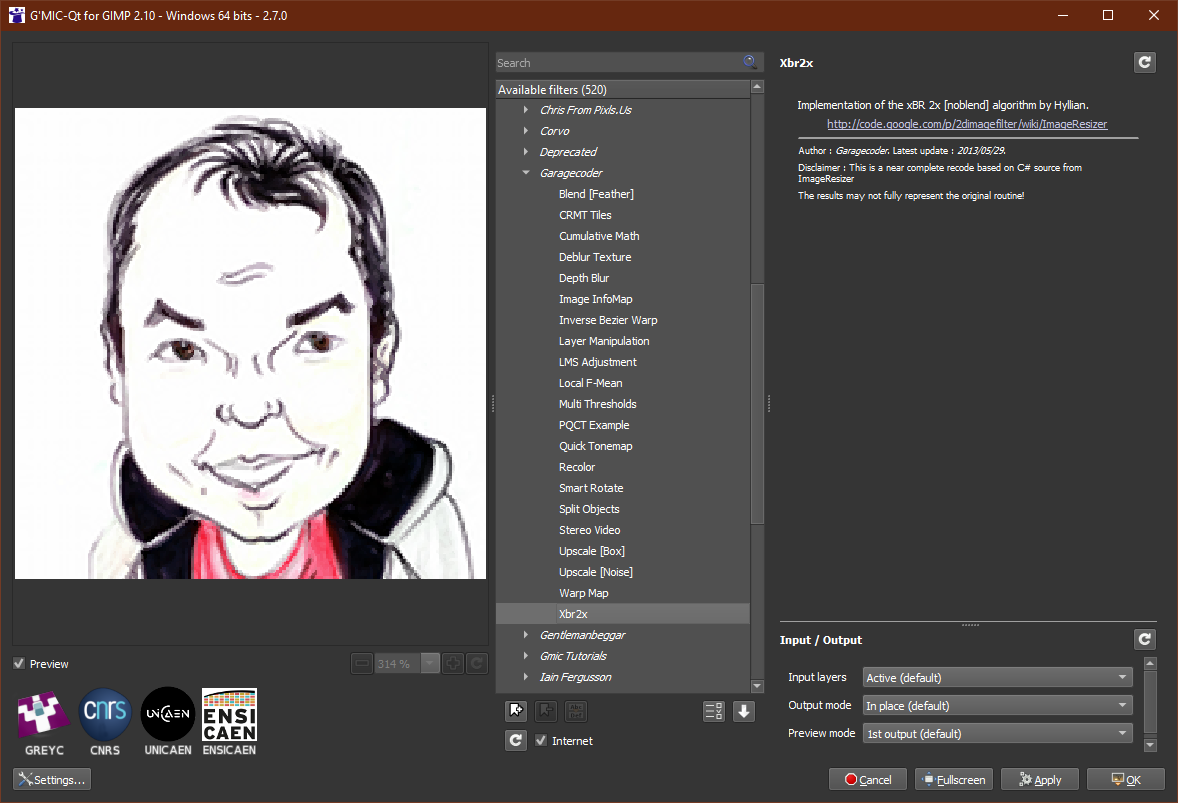Image resolution: width=1178 pixels, height=803 pixels.
Task: Add filter to favorites bookmark icon
Action: pos(516,711)
